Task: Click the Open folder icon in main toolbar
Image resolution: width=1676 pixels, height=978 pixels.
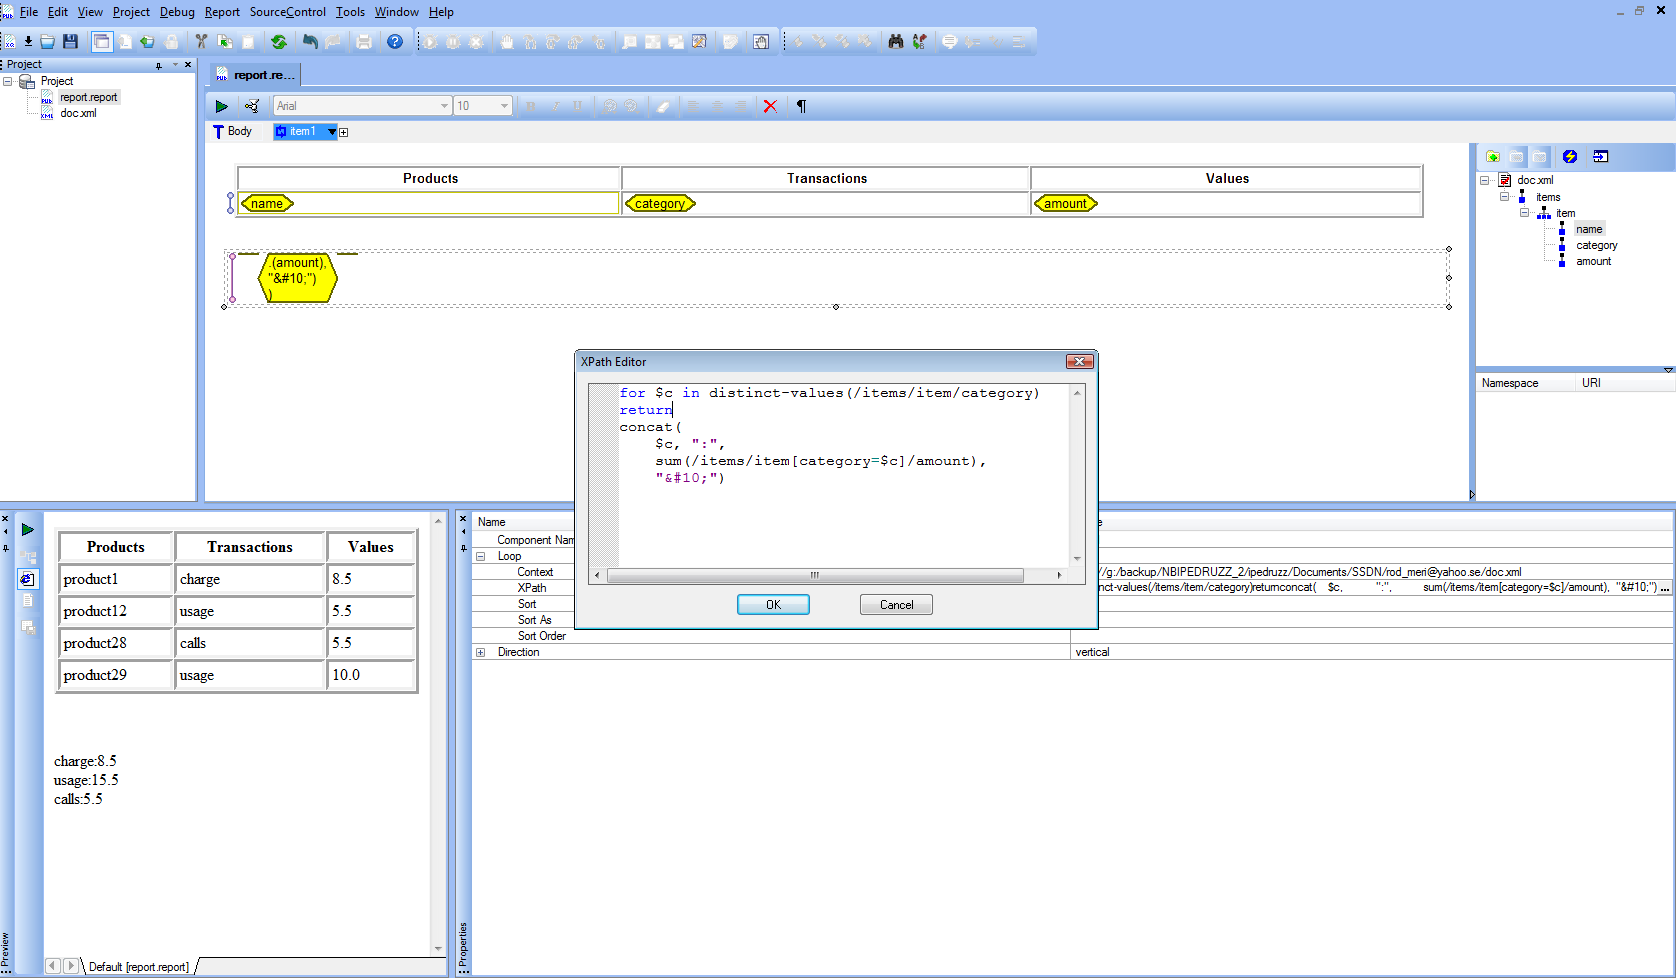Action: tap(47, 42)
